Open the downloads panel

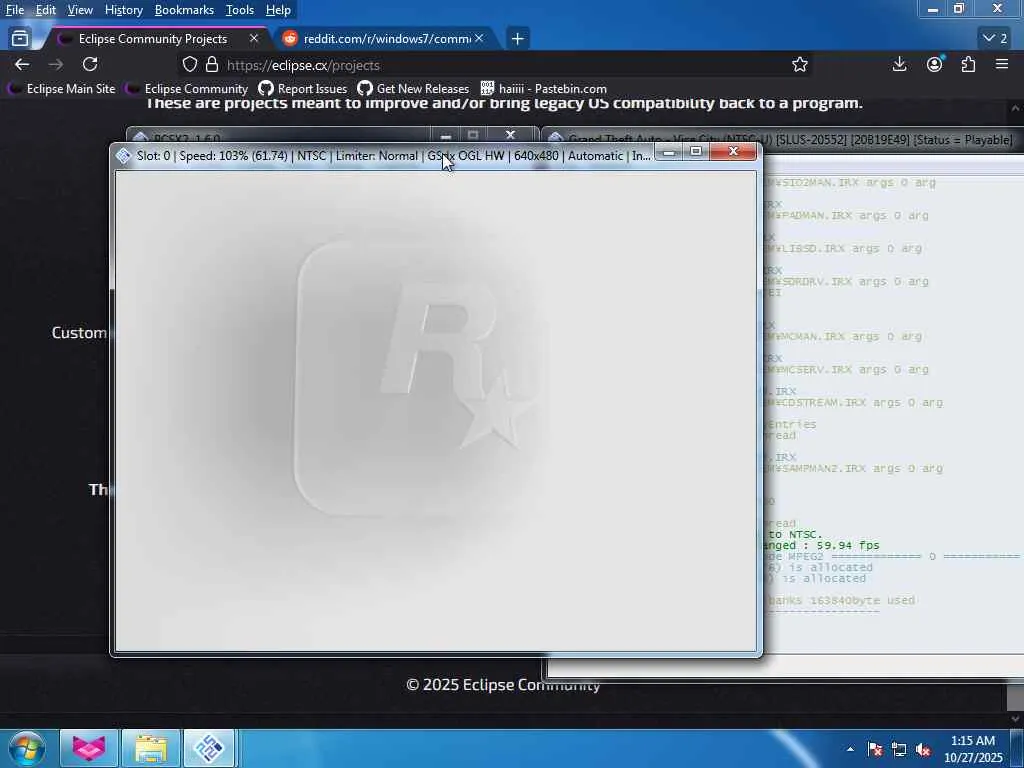[x=899, y=64]
